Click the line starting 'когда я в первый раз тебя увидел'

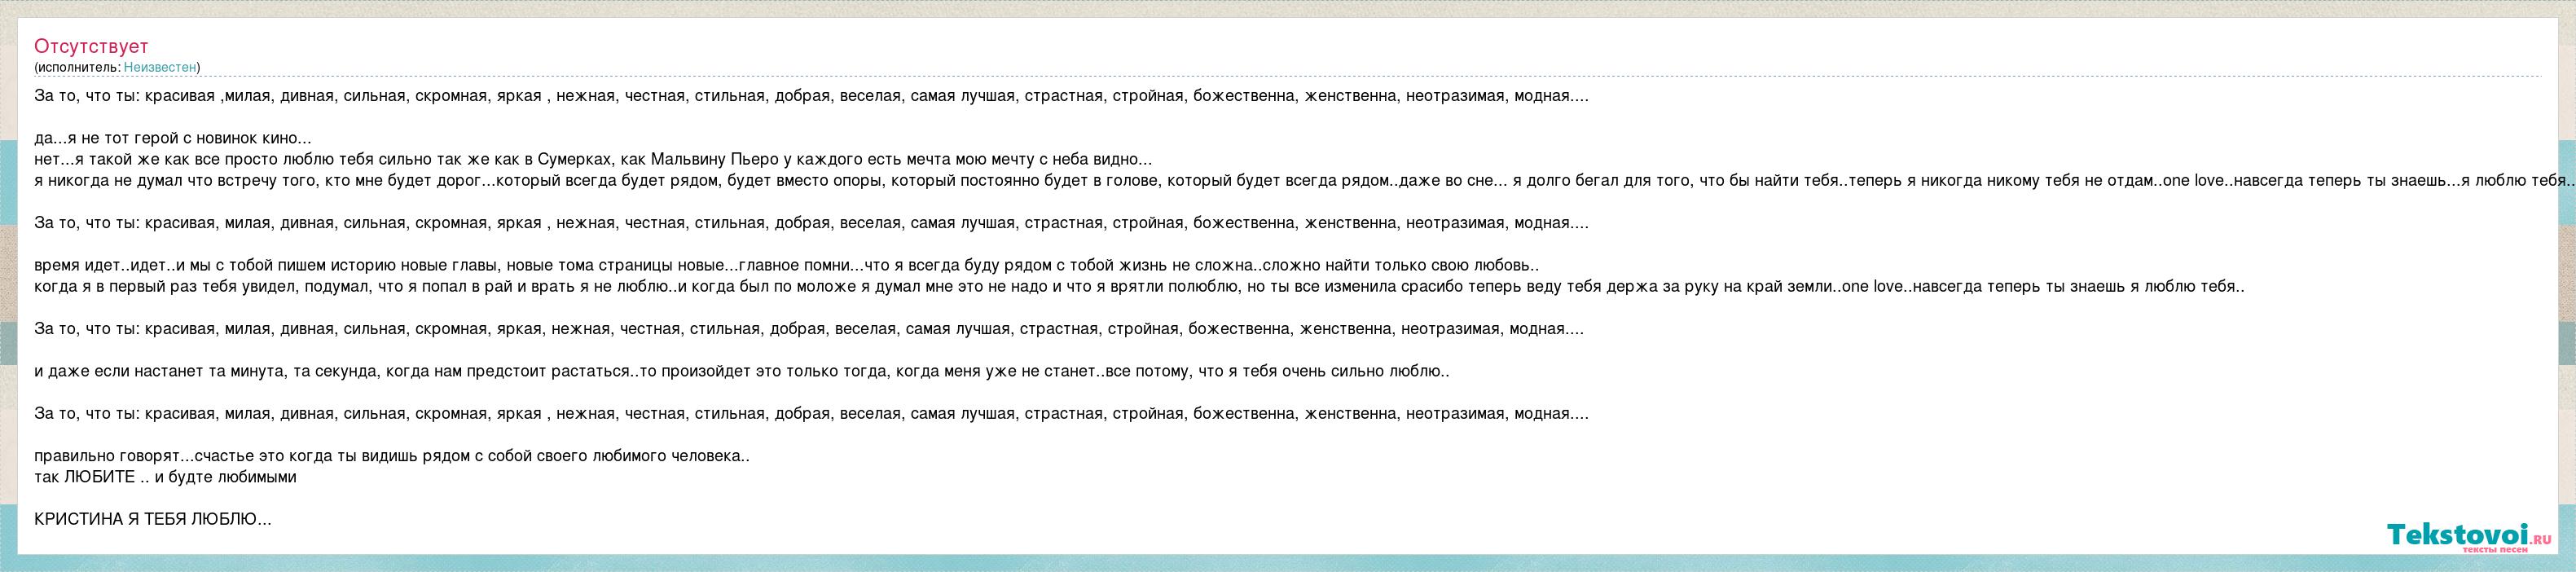tap(1139, 287)
